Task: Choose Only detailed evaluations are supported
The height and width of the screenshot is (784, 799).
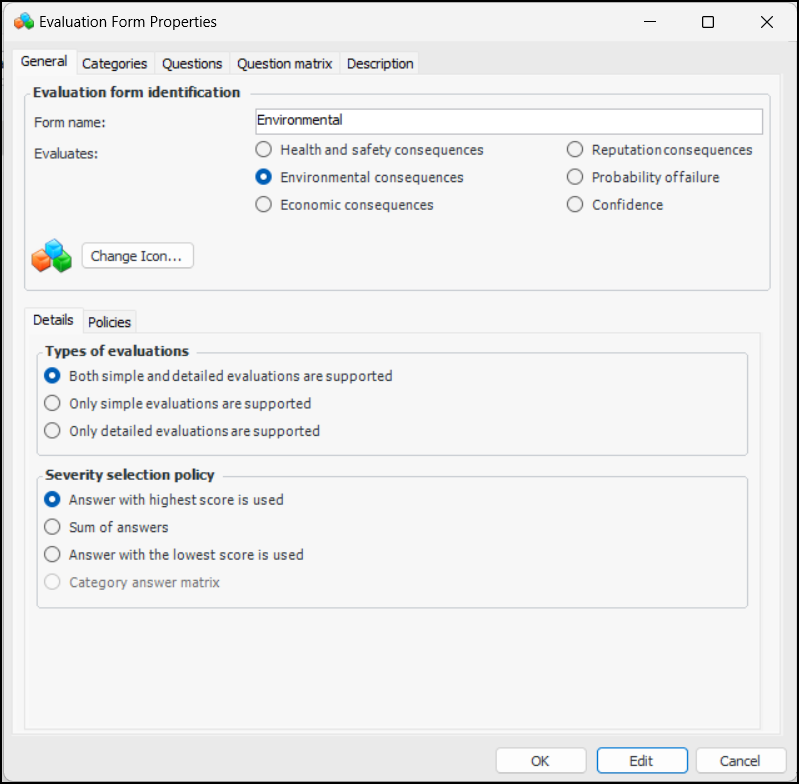Action: (x=53, y=431)
